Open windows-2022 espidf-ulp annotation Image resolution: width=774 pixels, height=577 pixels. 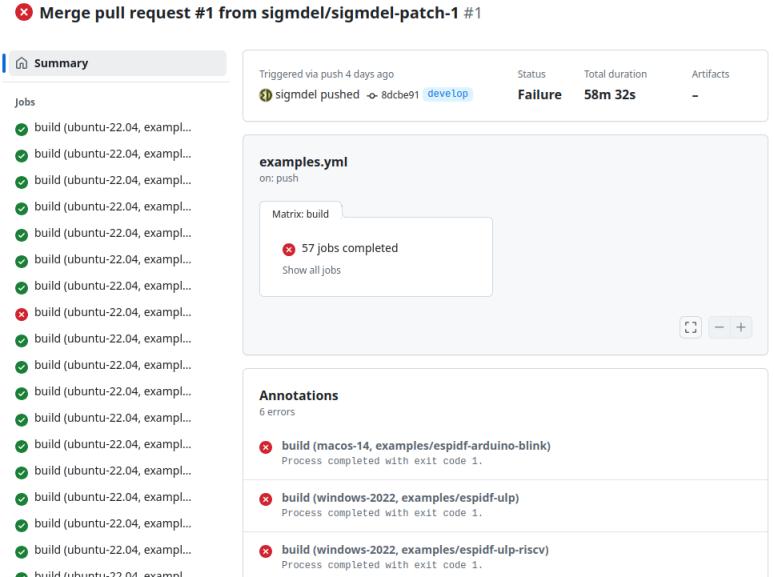pyautogui.click(x=400, y=497)
